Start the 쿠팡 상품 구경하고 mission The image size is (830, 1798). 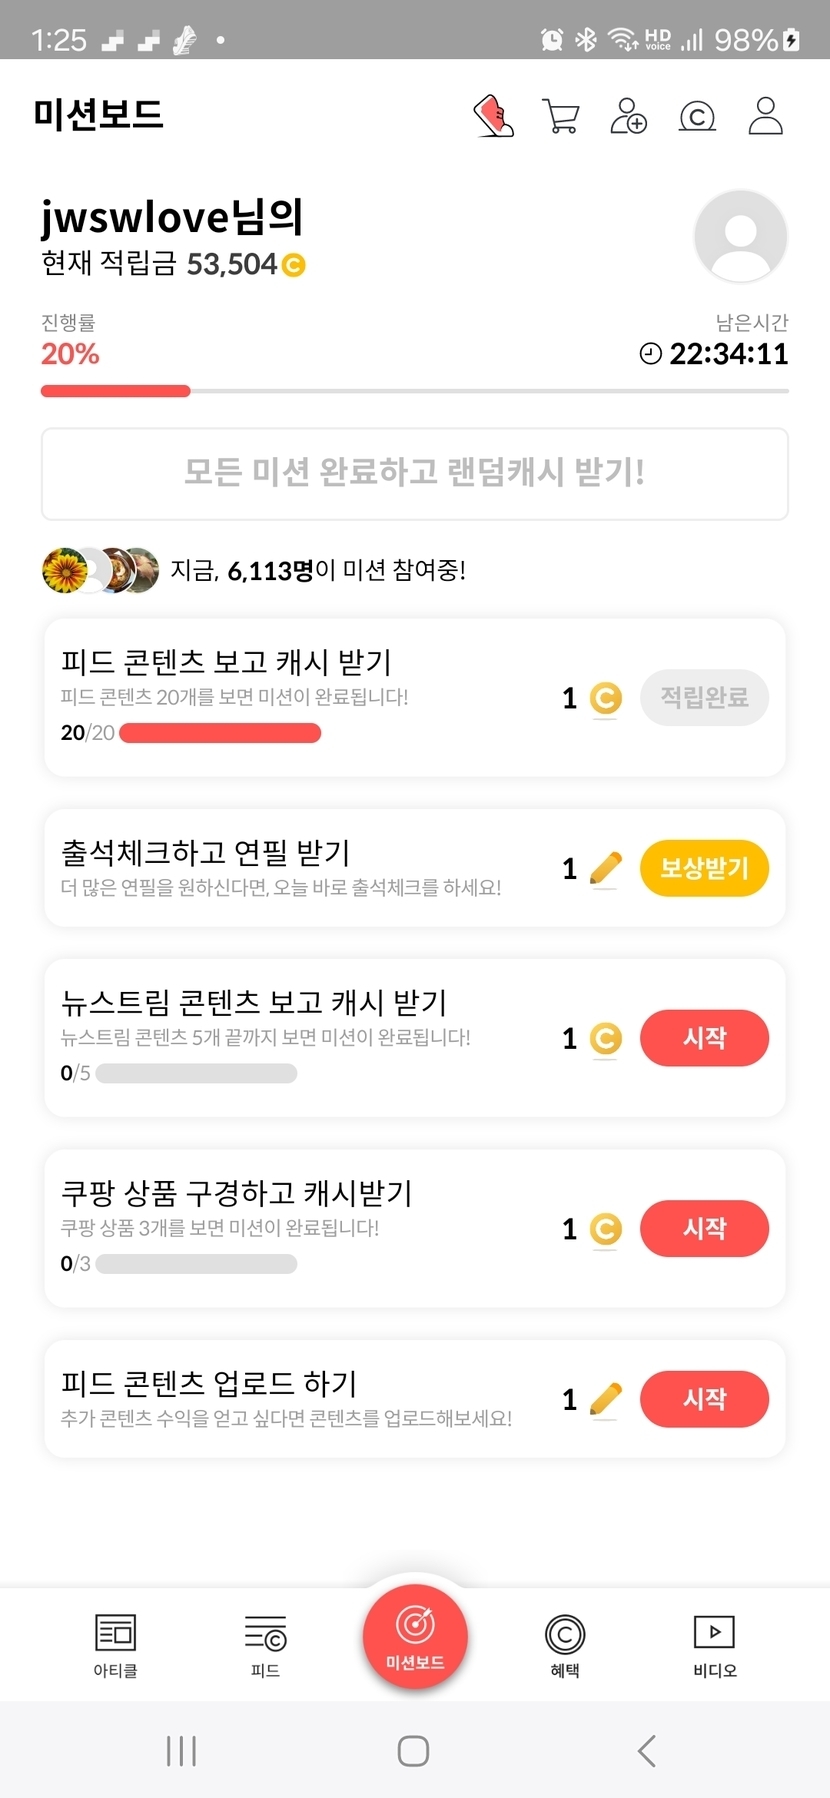click(704, 1228)
